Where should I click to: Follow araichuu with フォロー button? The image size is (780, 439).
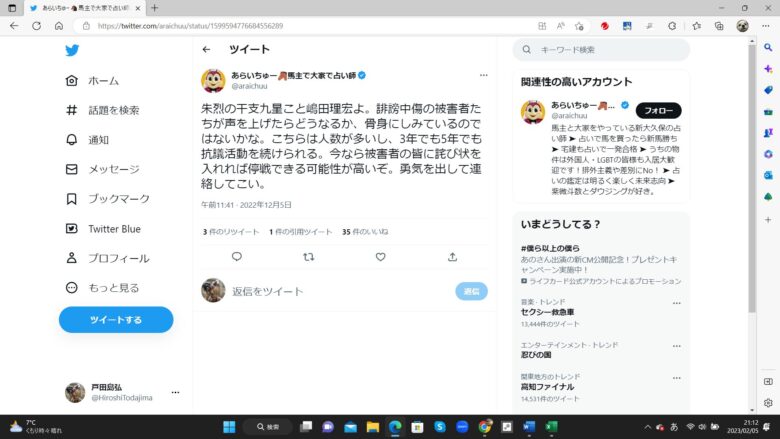pos(659,110)
